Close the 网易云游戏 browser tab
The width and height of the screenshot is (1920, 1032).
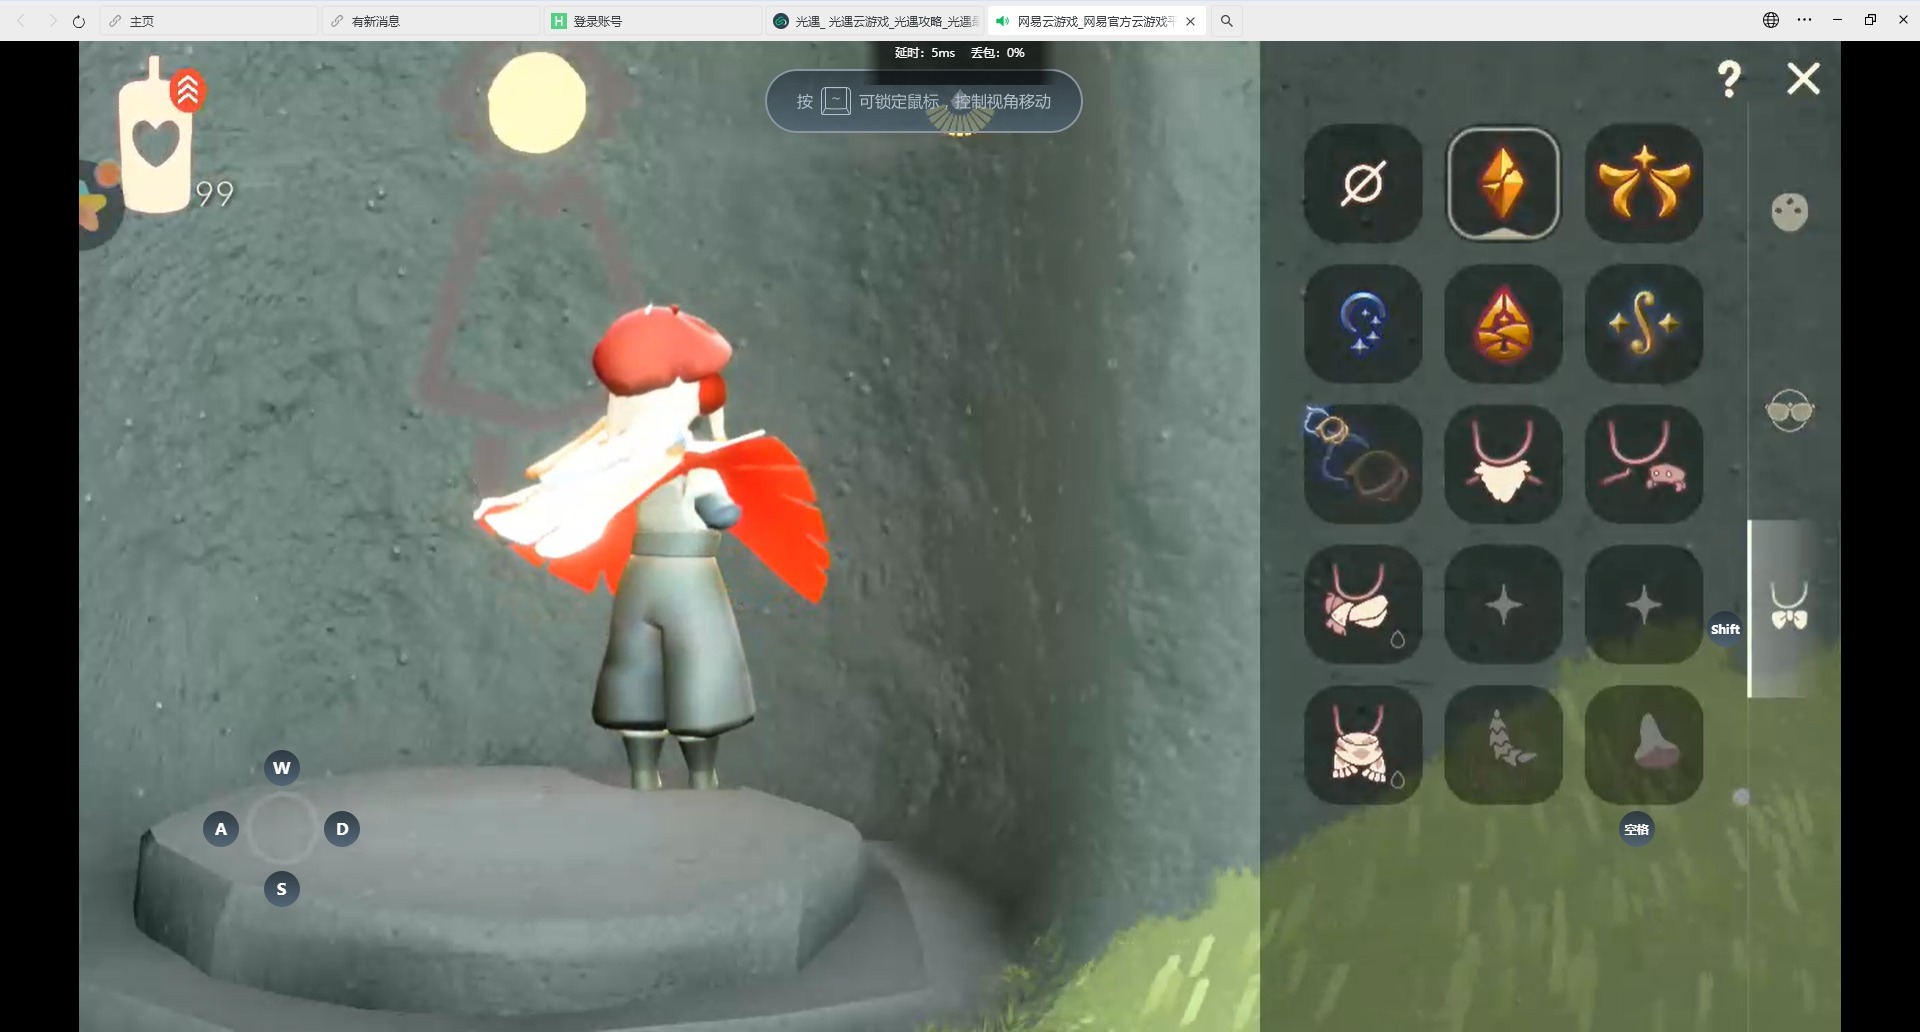coord(1190,21)
